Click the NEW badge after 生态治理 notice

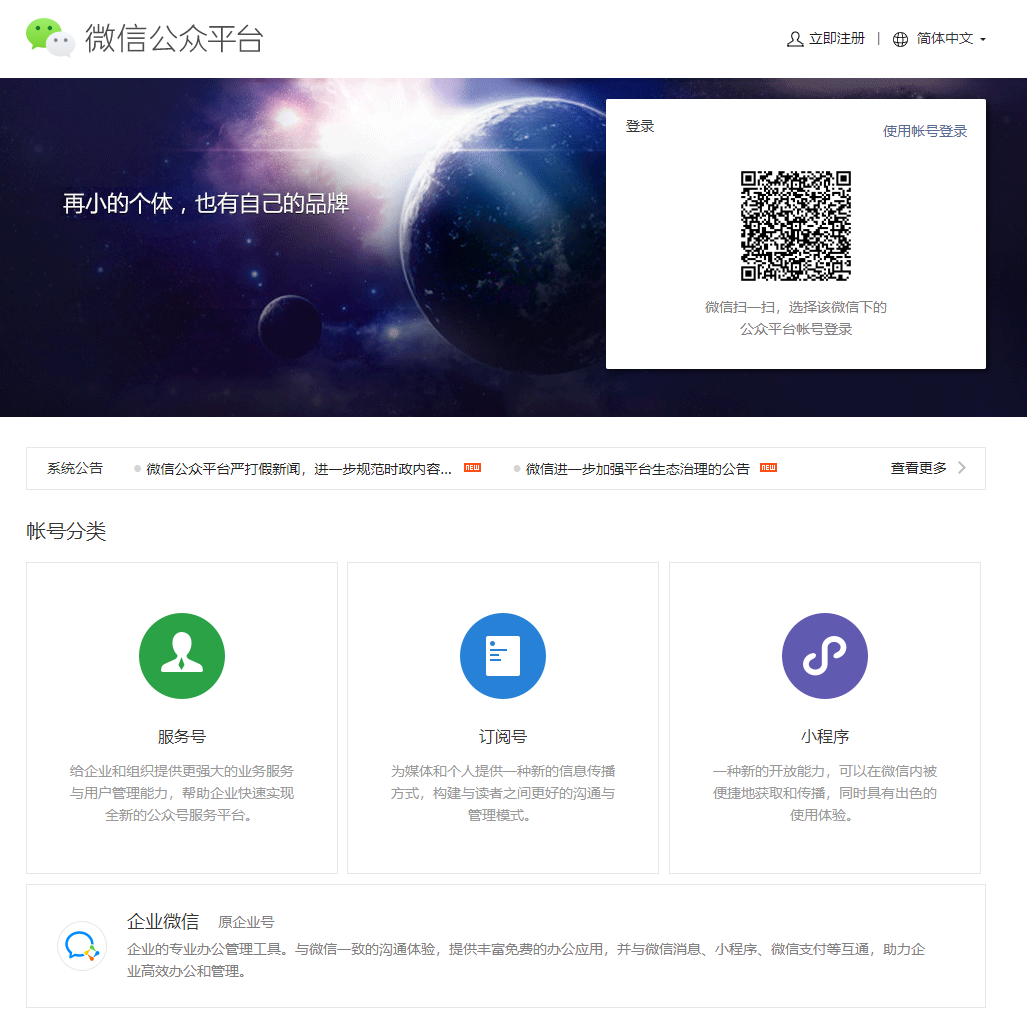click(x=768, y=468)
